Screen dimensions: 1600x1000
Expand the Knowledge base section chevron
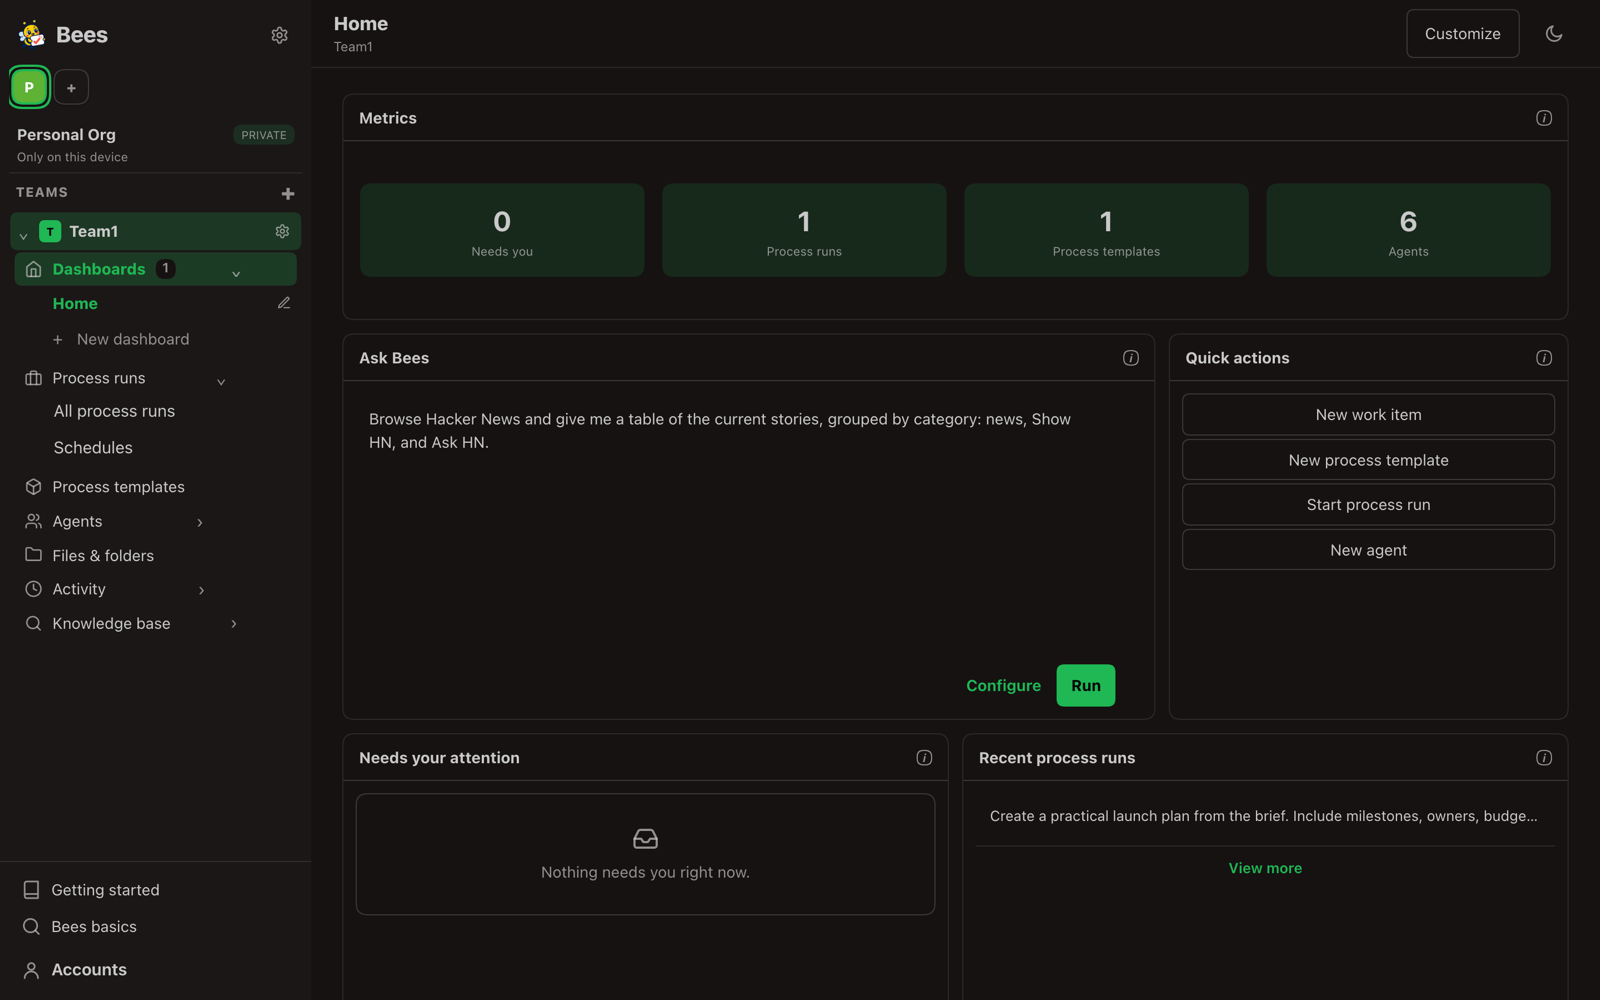pos(234,624)
